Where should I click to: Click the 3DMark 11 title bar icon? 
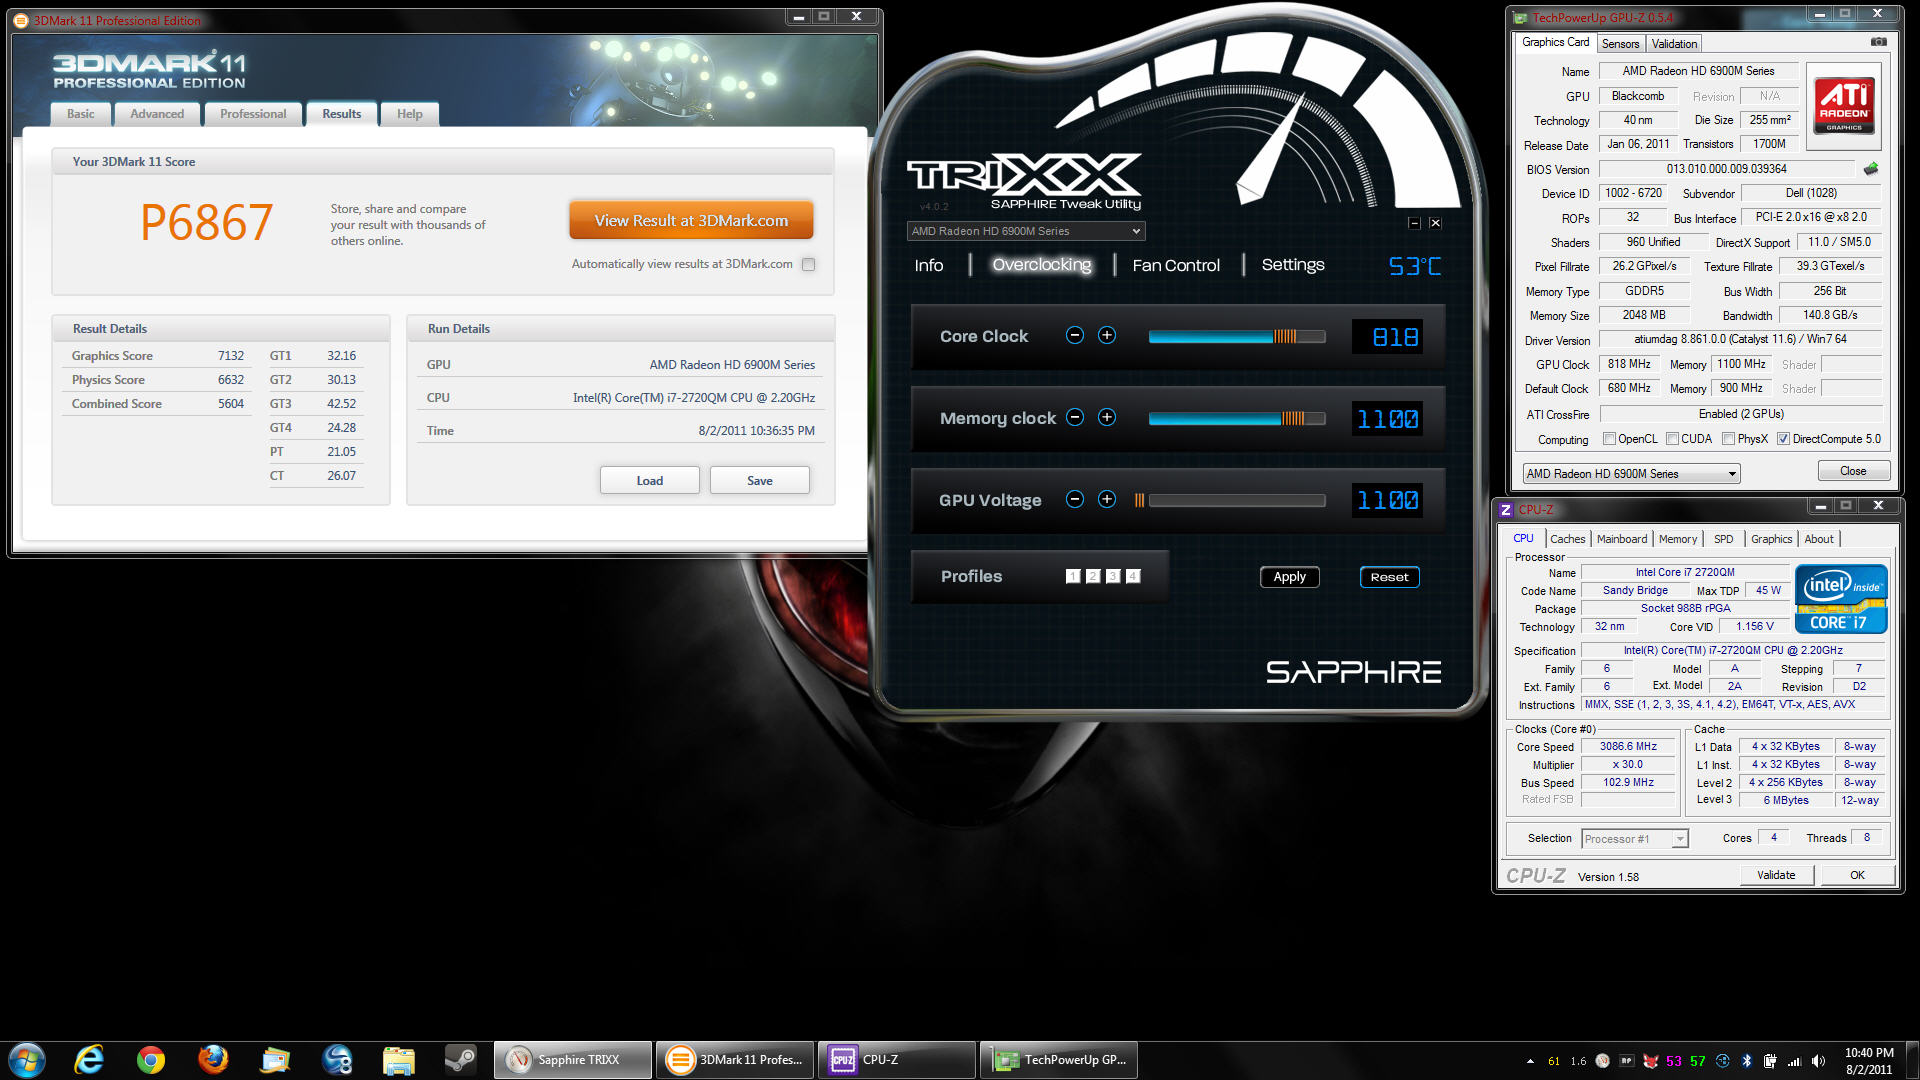pyautogui.click(x=20, y=20)
